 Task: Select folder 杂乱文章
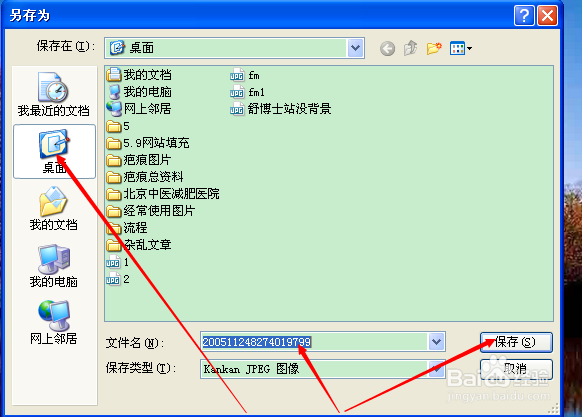[x=138, y=245]
